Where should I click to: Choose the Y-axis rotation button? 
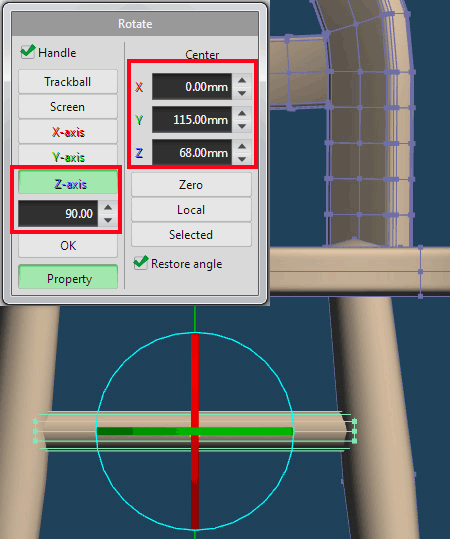point(68,156)
